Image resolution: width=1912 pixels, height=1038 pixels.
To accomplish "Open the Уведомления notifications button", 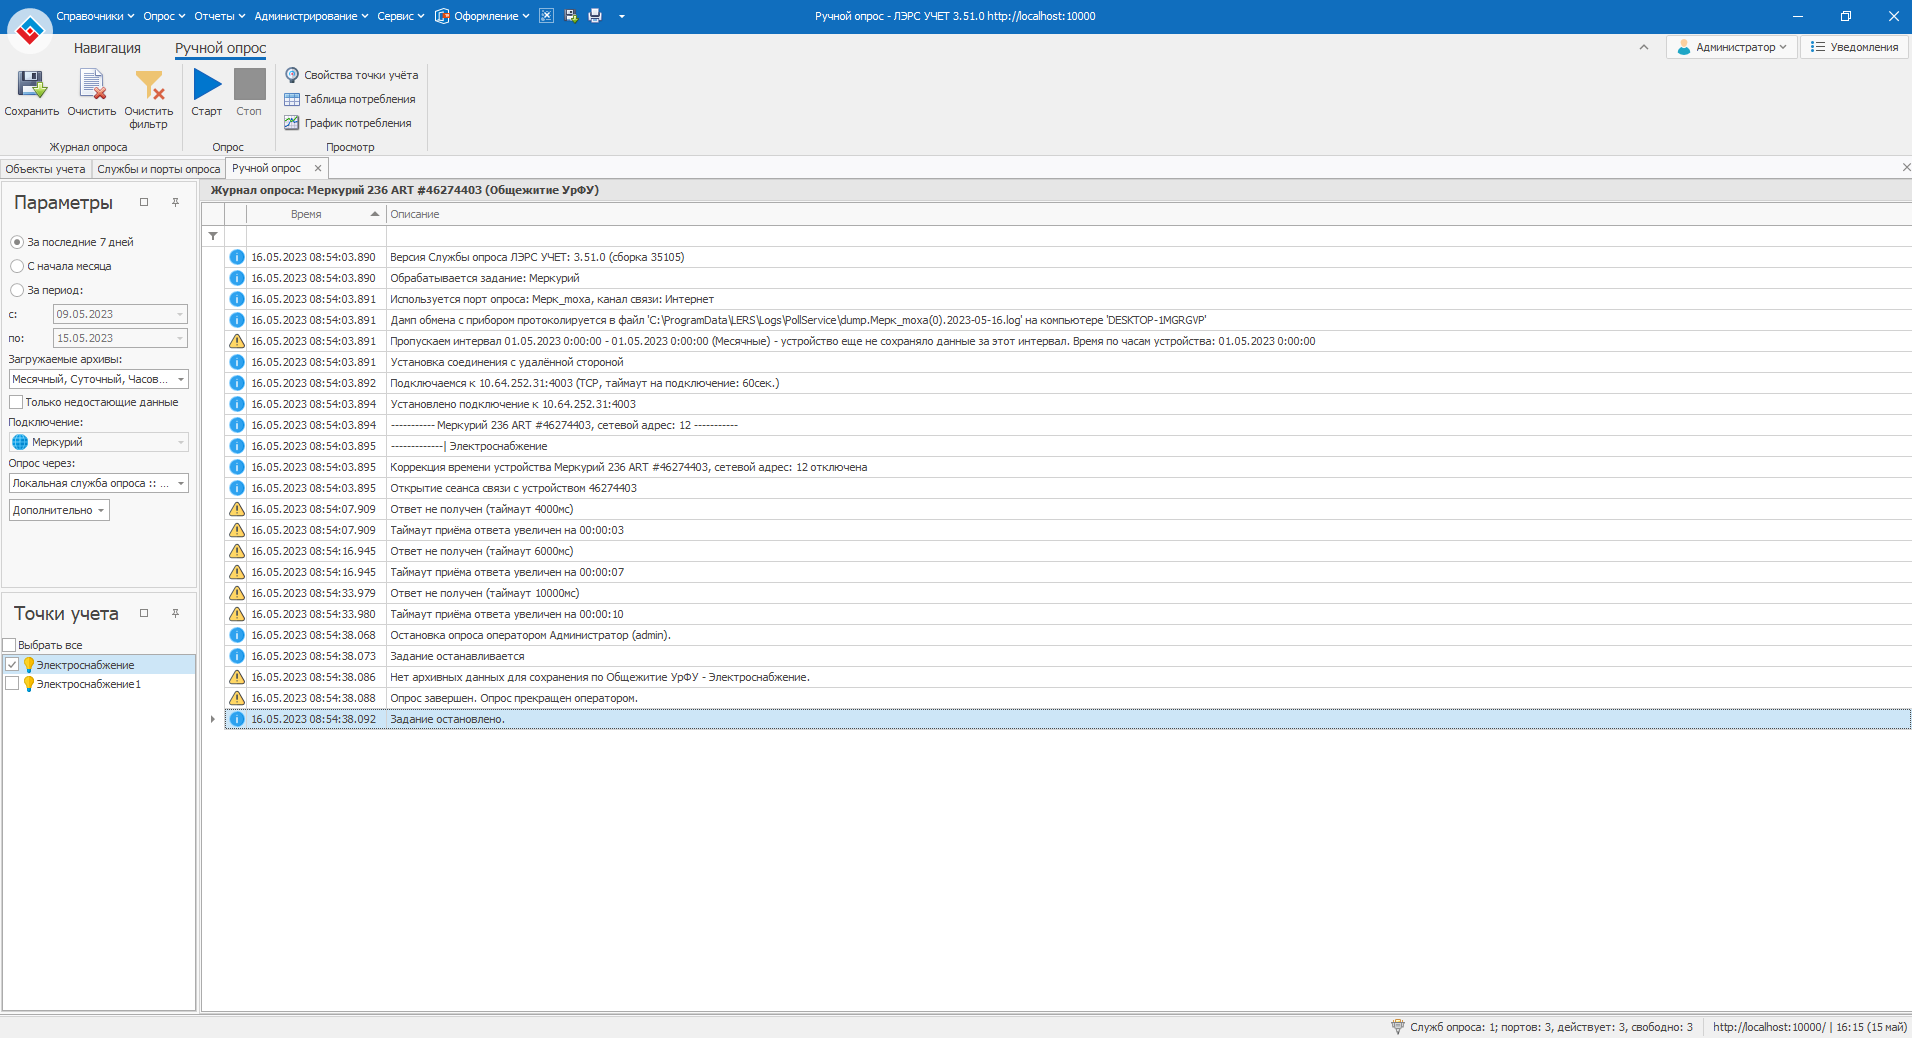I will tap(1854, 47).
